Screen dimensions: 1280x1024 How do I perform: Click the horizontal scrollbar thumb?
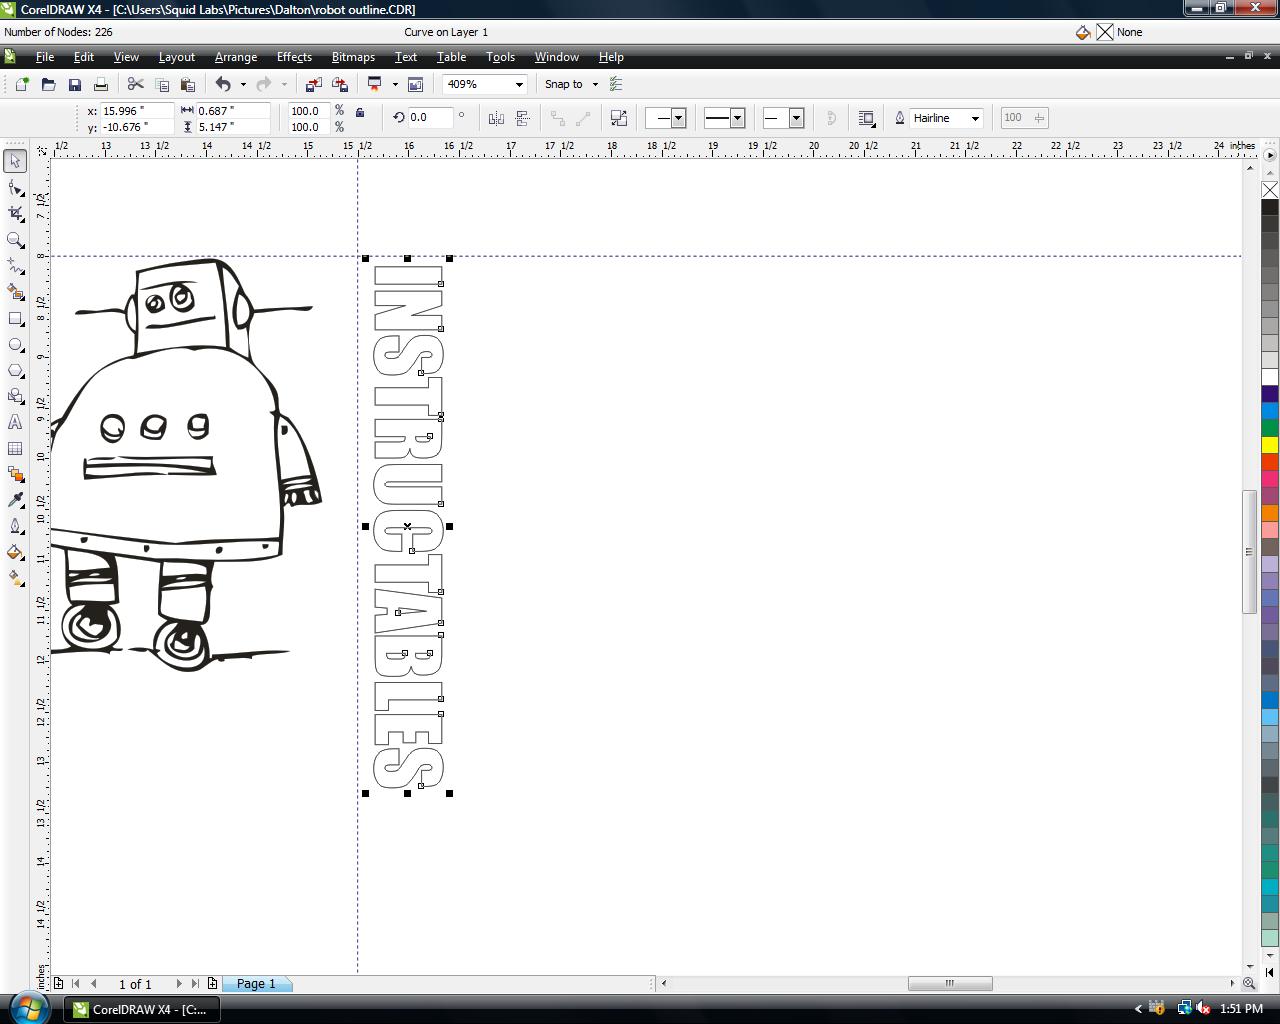[x=950, y=984]
